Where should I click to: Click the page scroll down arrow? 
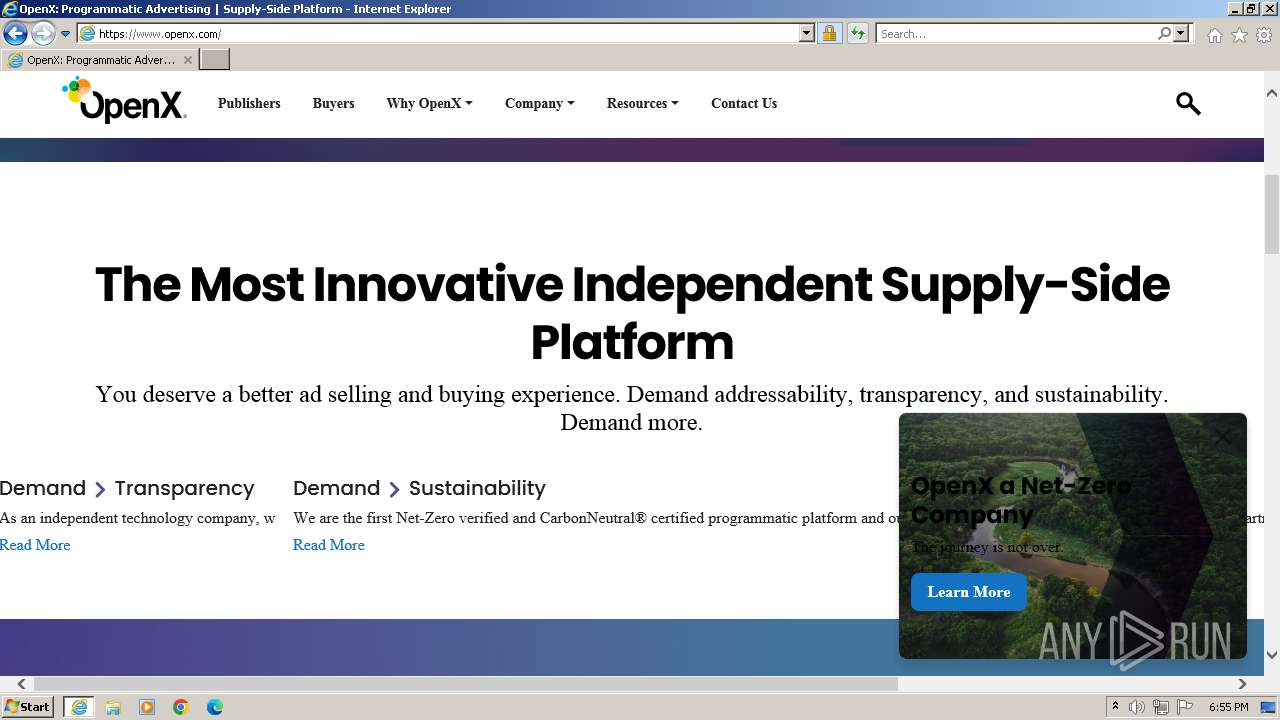(1272, 655)
